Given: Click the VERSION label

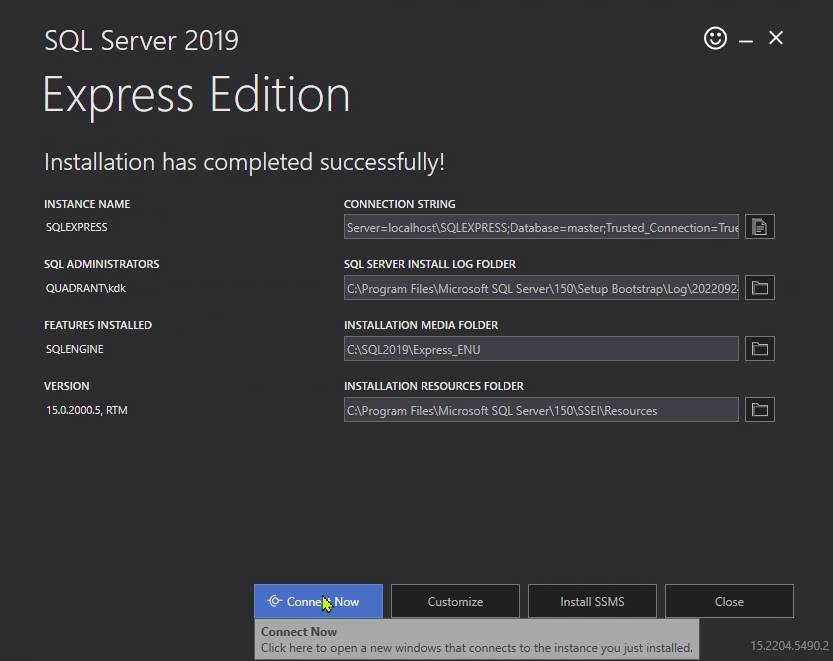Looking at the screenshot, I should [66, 386].
